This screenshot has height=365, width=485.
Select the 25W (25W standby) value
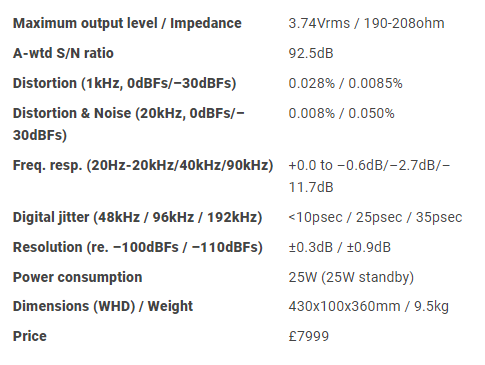coord(351,277)
